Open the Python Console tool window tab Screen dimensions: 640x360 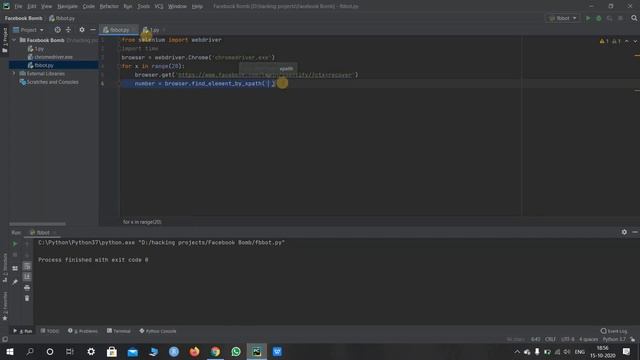click(158, 331)
